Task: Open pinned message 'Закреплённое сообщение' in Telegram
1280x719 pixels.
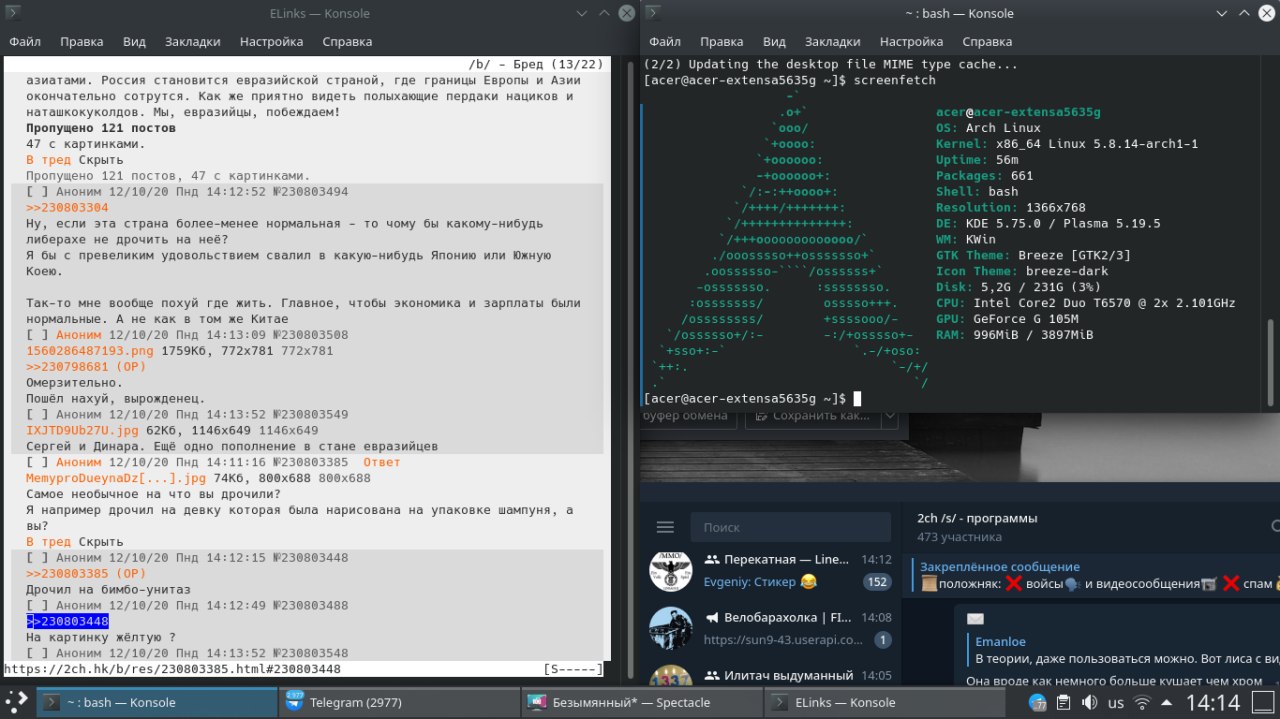Action: tap(1000, 566)
